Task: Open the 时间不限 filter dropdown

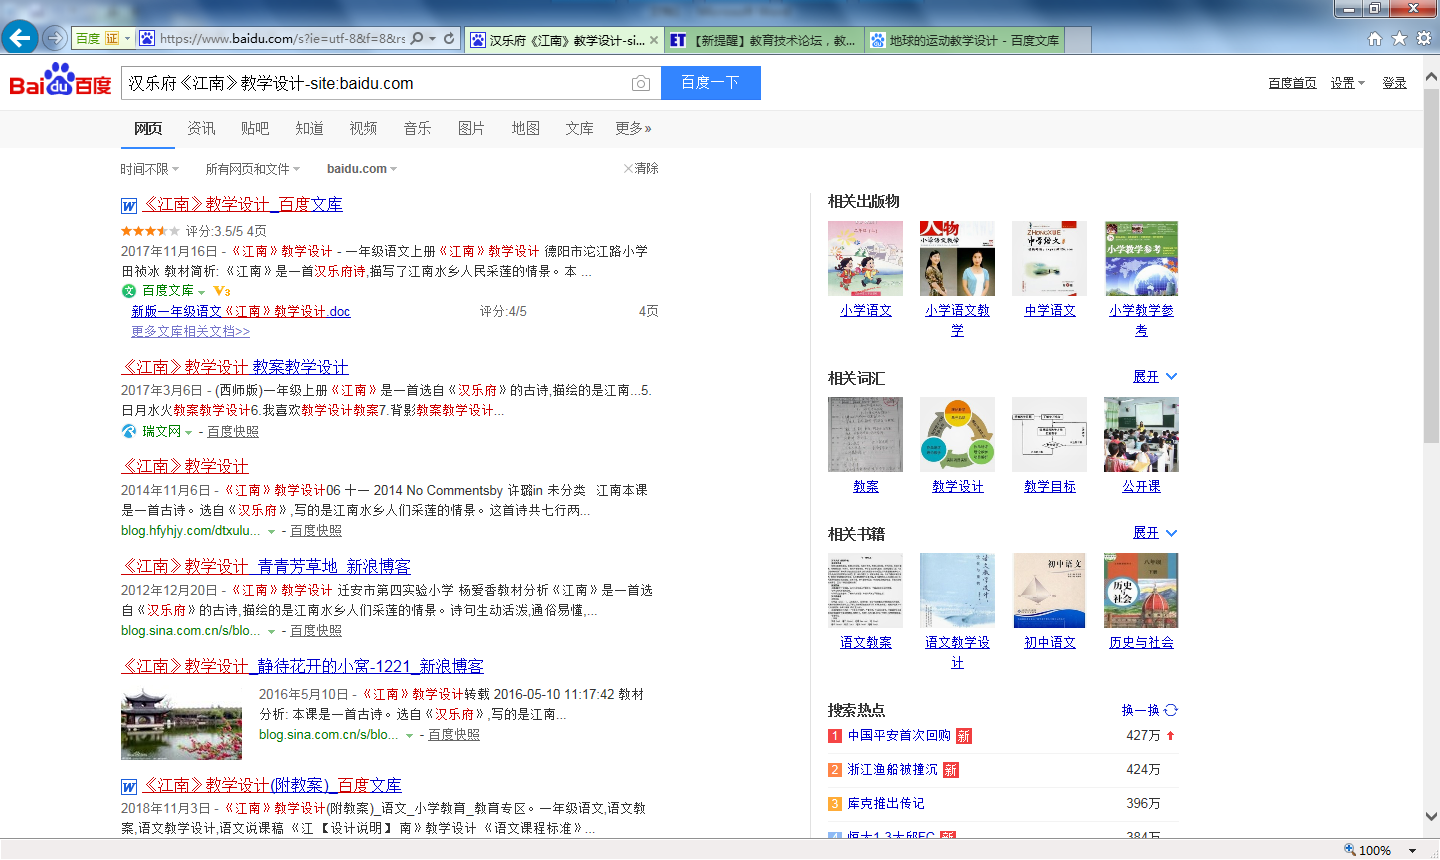Action: point(150,169)
